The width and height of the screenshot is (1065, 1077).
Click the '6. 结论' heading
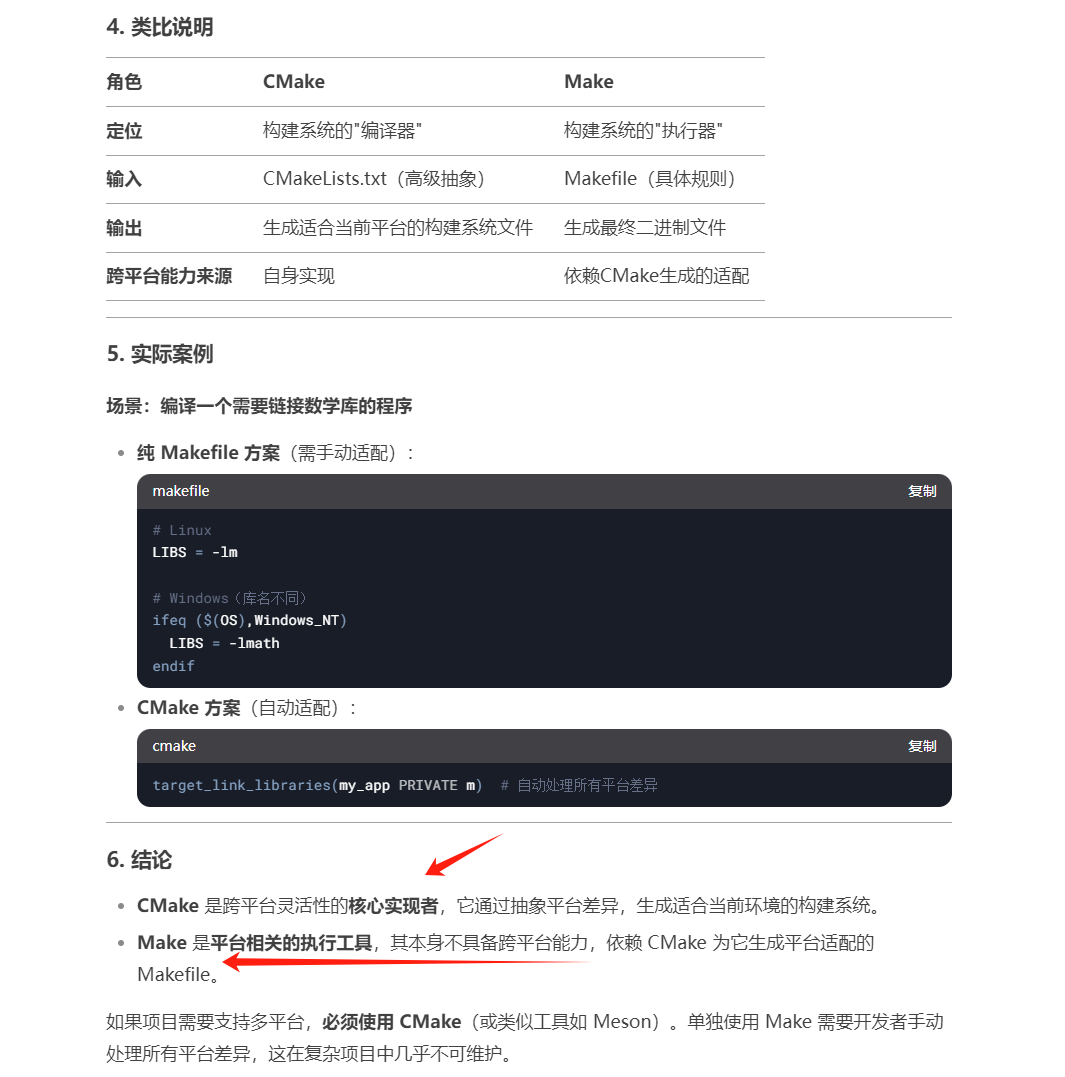[x=139, y=859]
